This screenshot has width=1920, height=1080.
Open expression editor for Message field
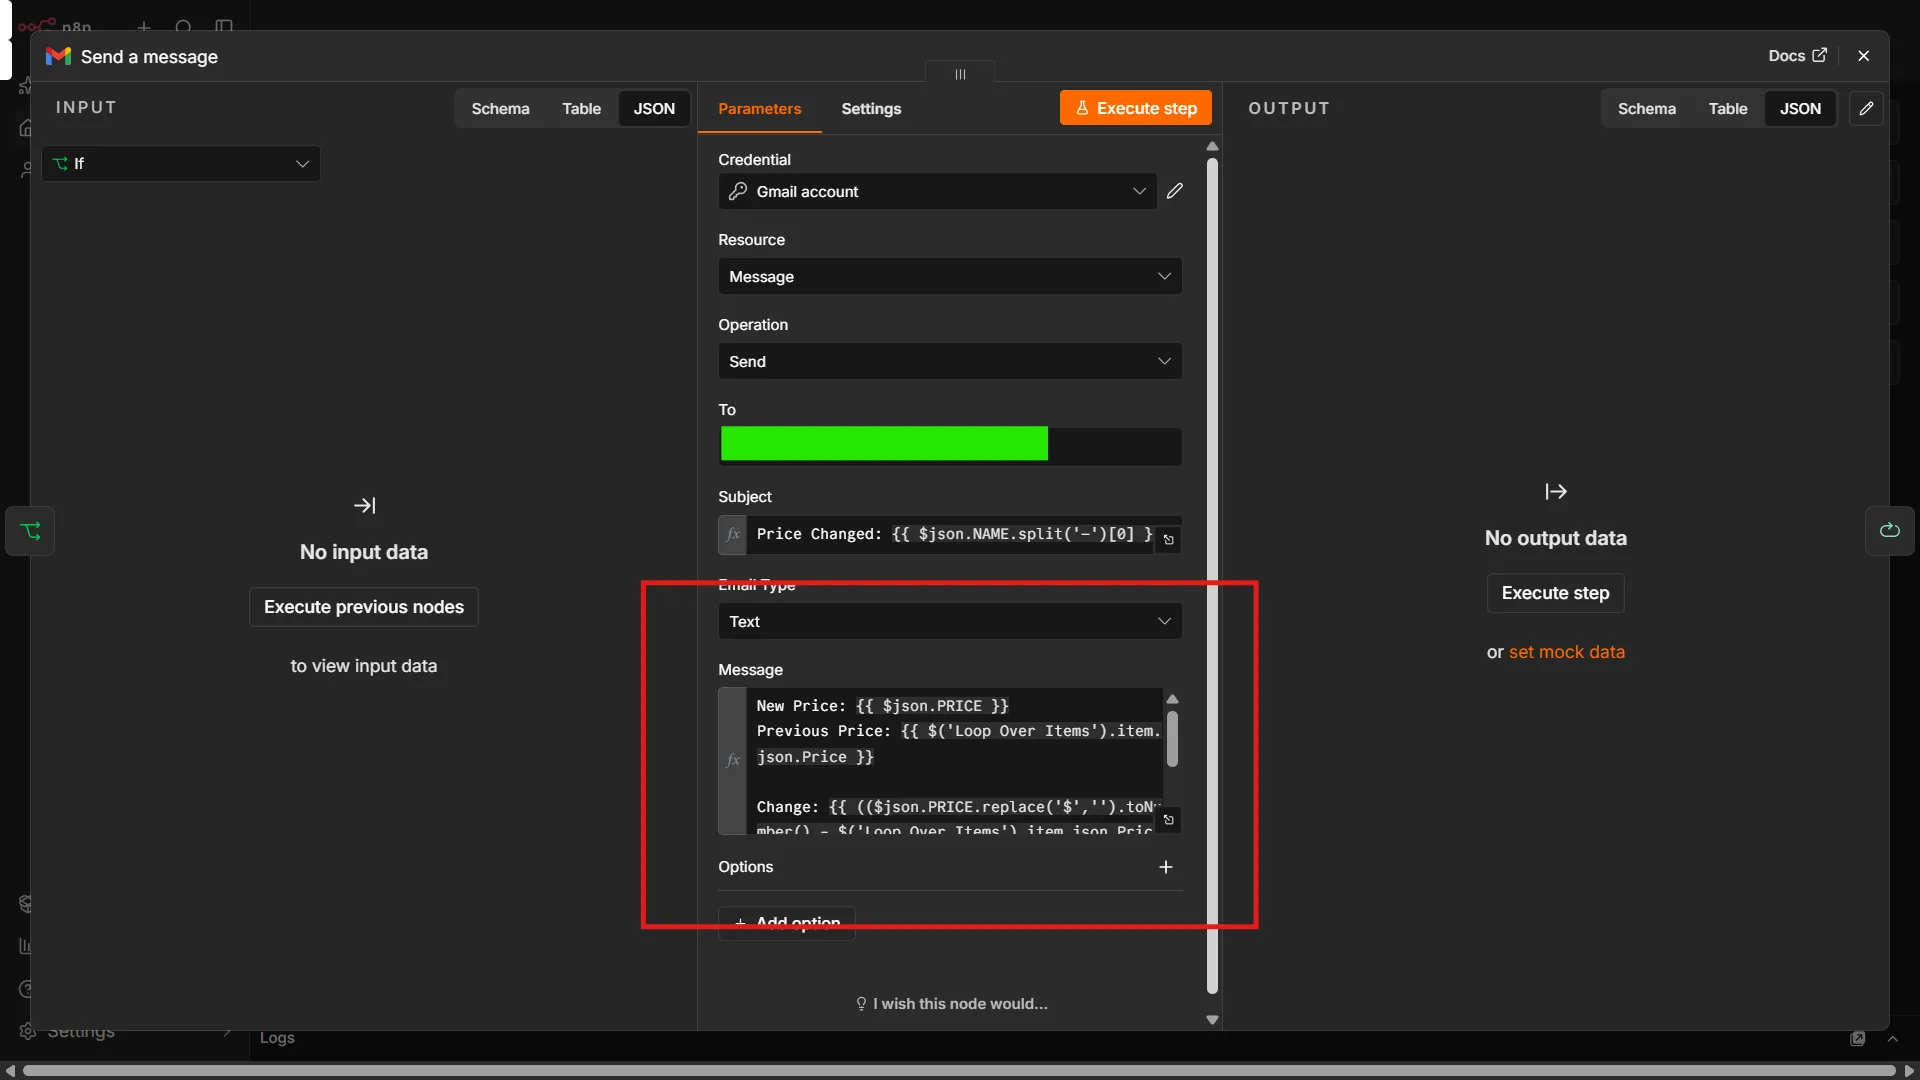coord(1168,820)
